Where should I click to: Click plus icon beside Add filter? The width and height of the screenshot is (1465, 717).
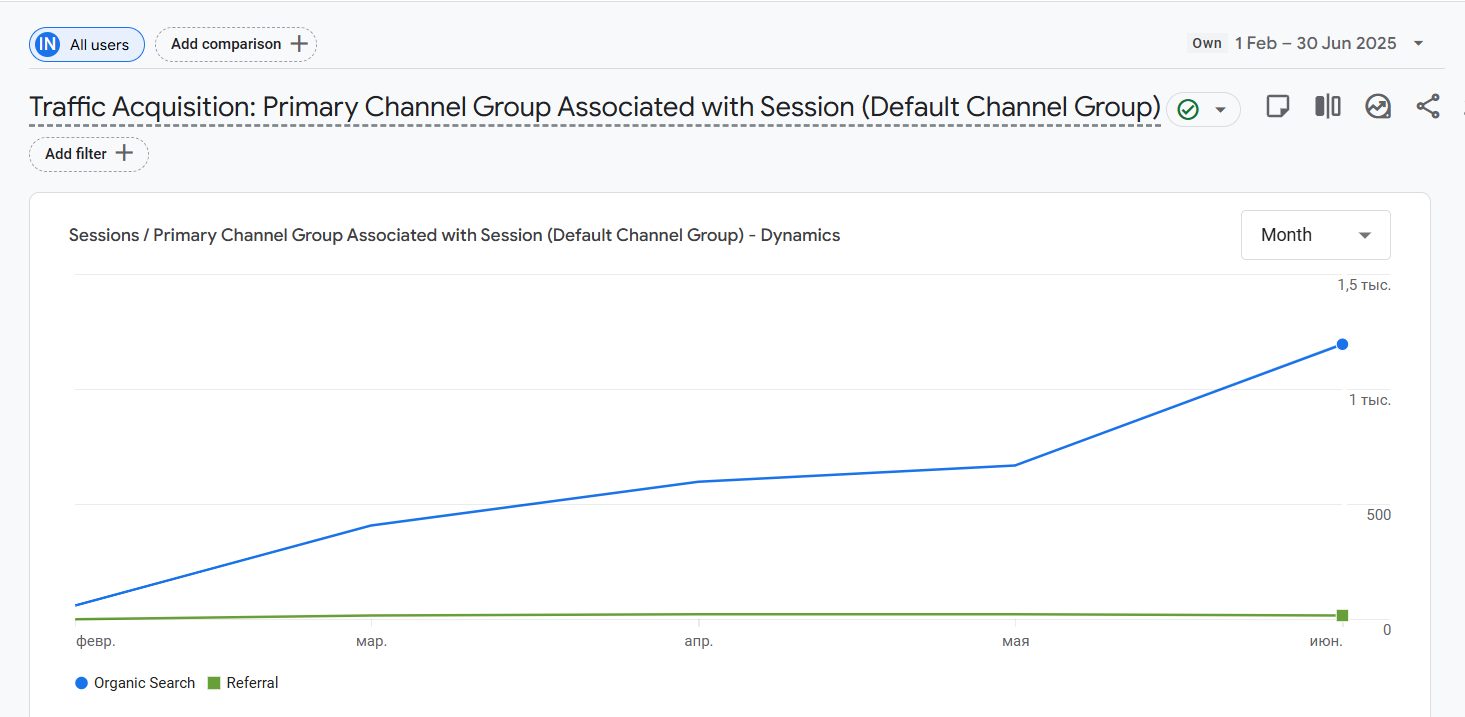point(124,154)
